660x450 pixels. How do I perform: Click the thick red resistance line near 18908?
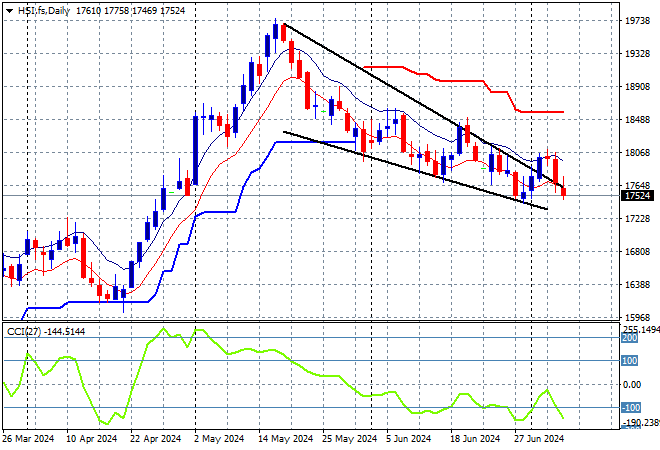(x=463, y=81)
